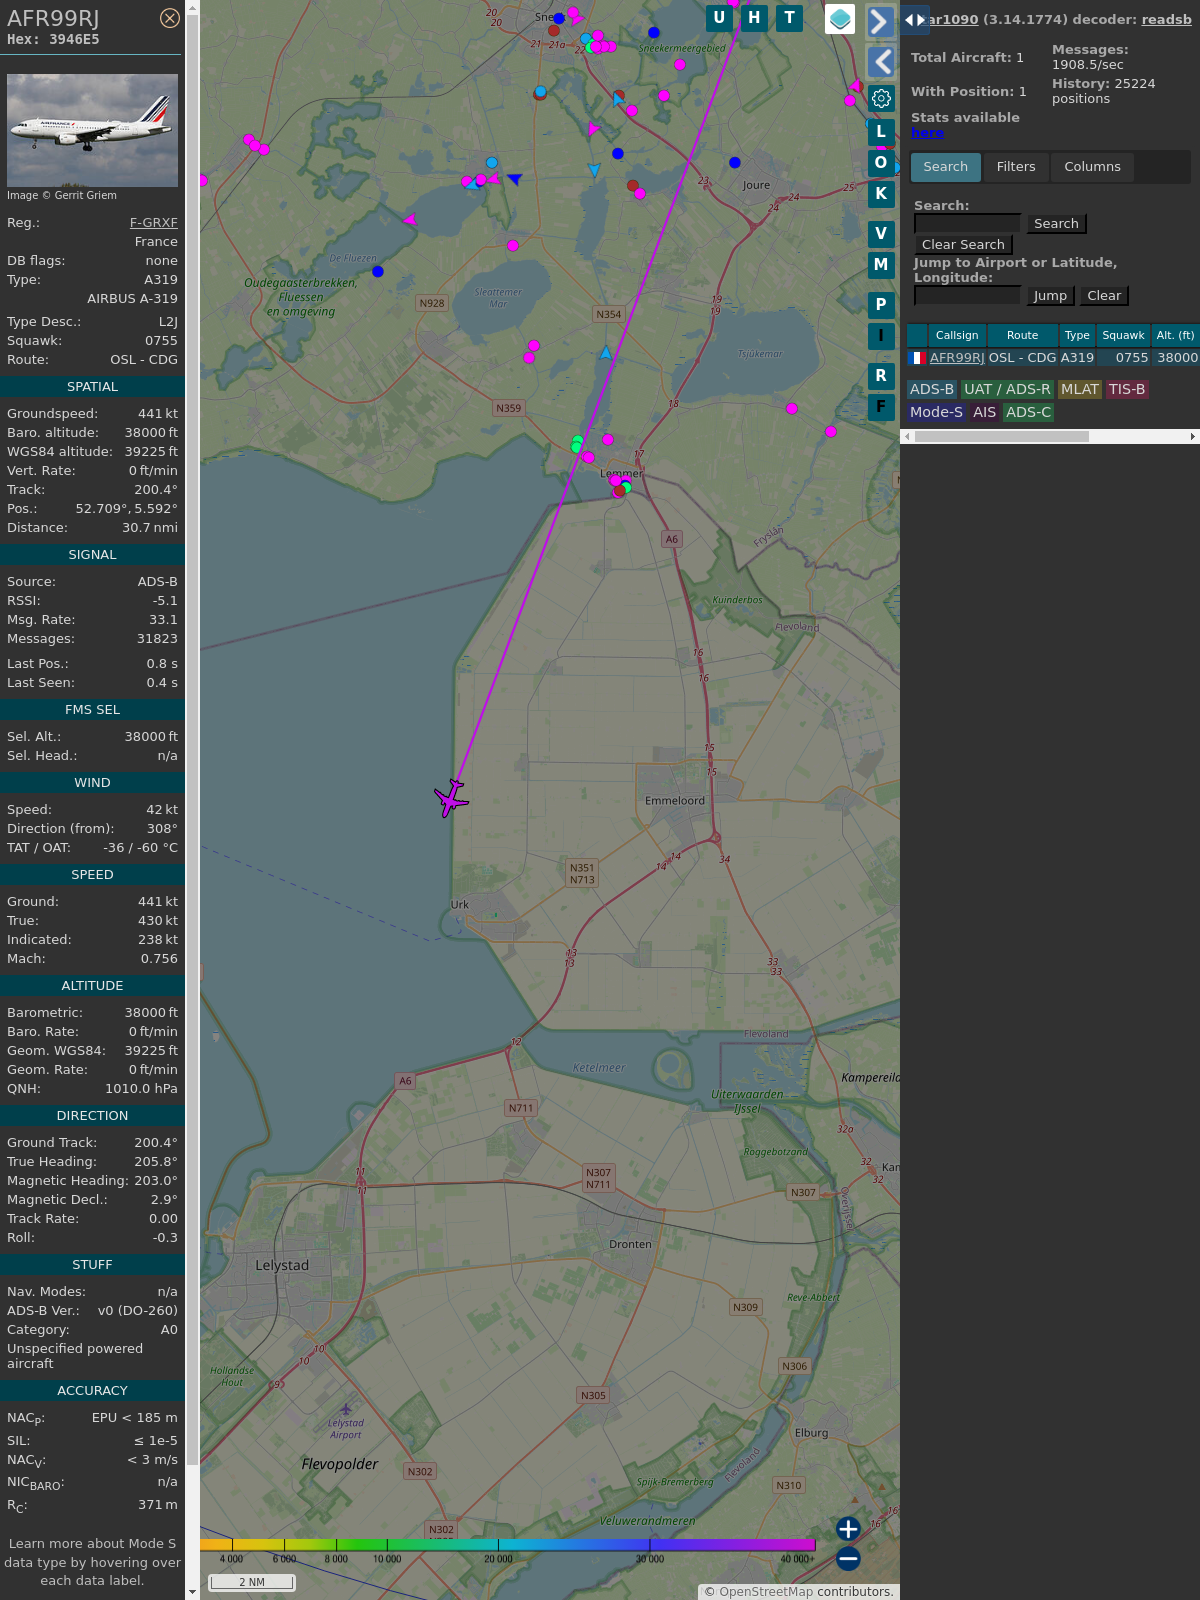Click the right chevron sidebar arrow
The height and width of the screenshot is (1600, 1200).
880,22
